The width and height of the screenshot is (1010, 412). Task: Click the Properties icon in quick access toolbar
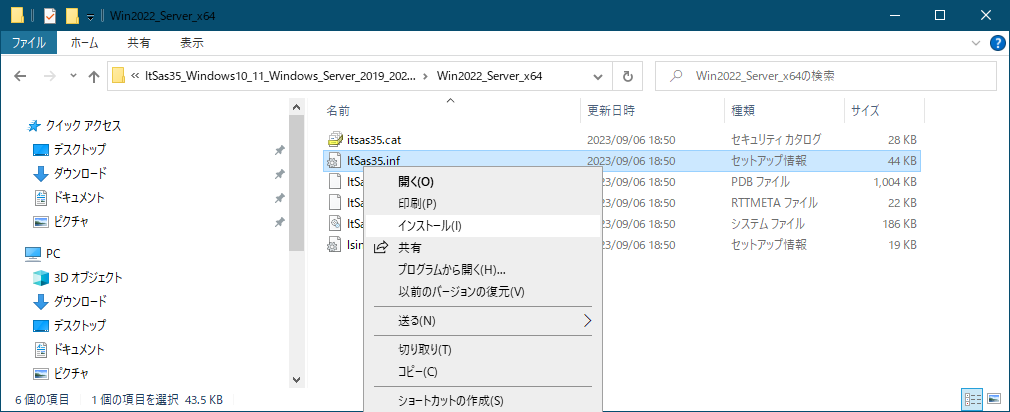50,15
